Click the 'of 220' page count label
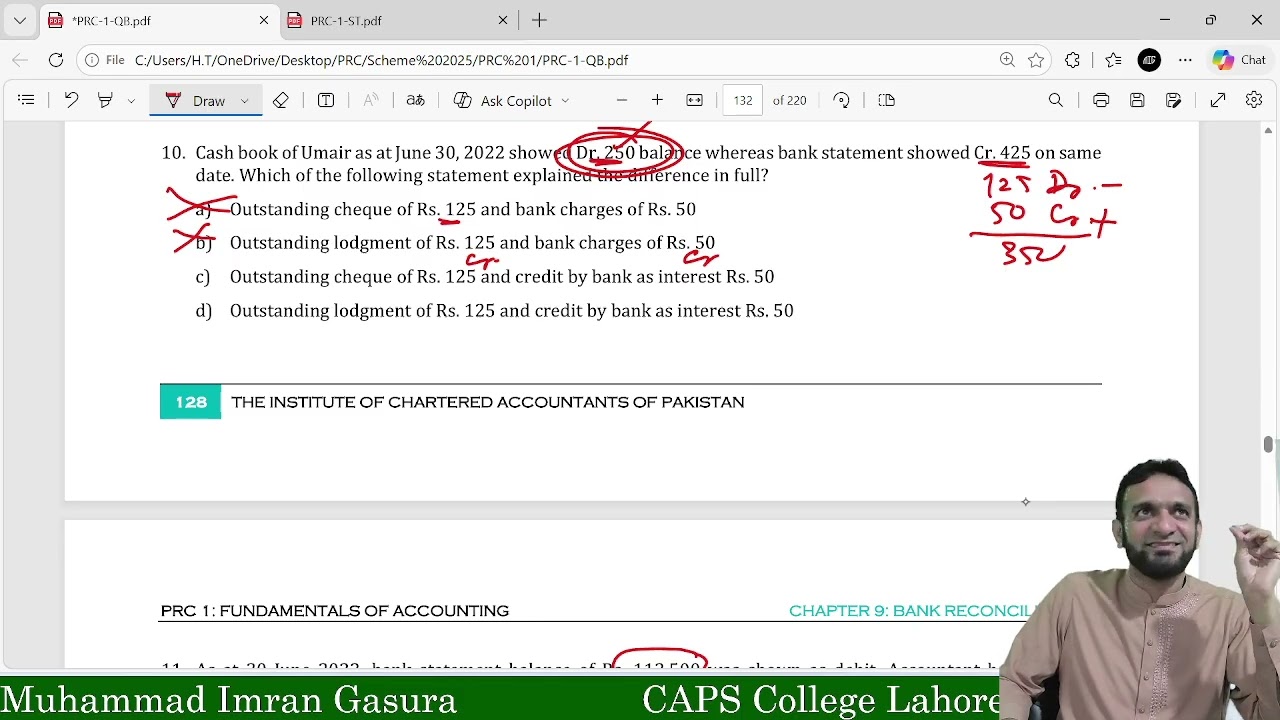Screen dimensions: 1280x720 tap(789, 100)
